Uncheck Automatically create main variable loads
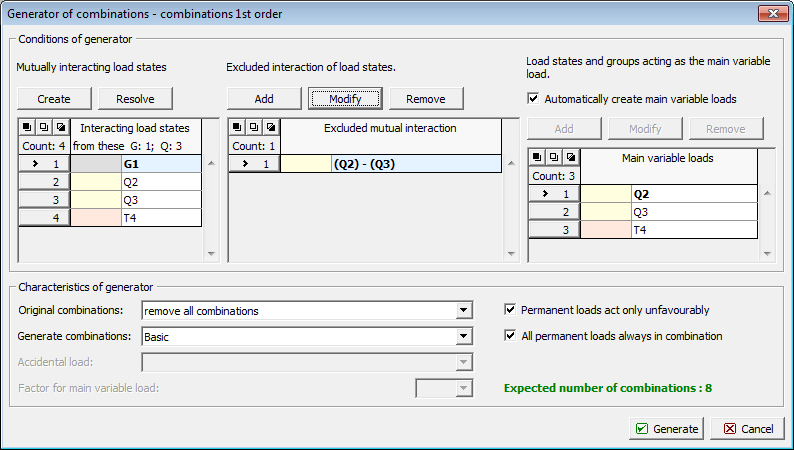Screen dimensions: 794x450 [x=533, y=99]
